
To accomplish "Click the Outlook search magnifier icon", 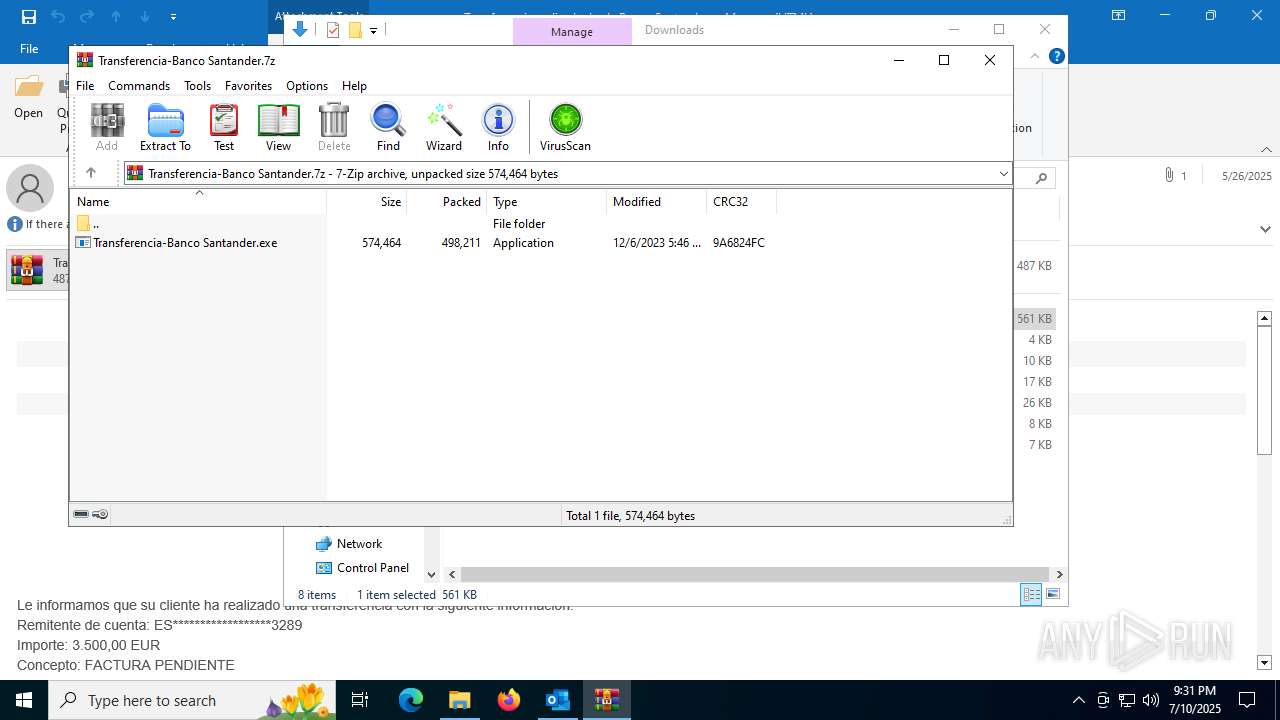I will click(1041, 179).
